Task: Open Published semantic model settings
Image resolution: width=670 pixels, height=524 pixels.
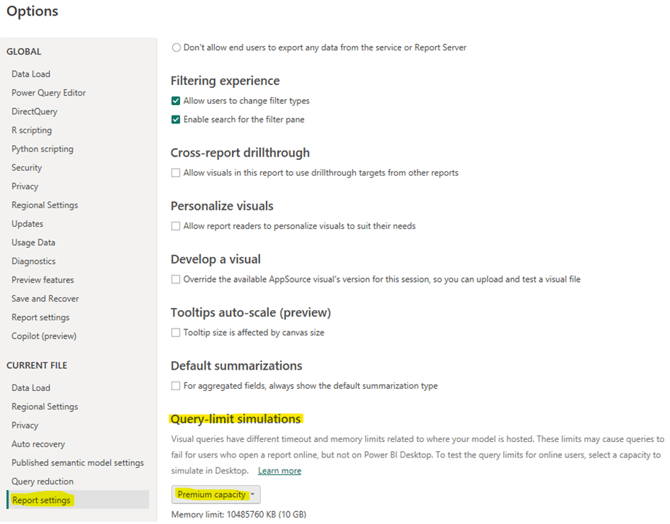Action: pos(77,463)
